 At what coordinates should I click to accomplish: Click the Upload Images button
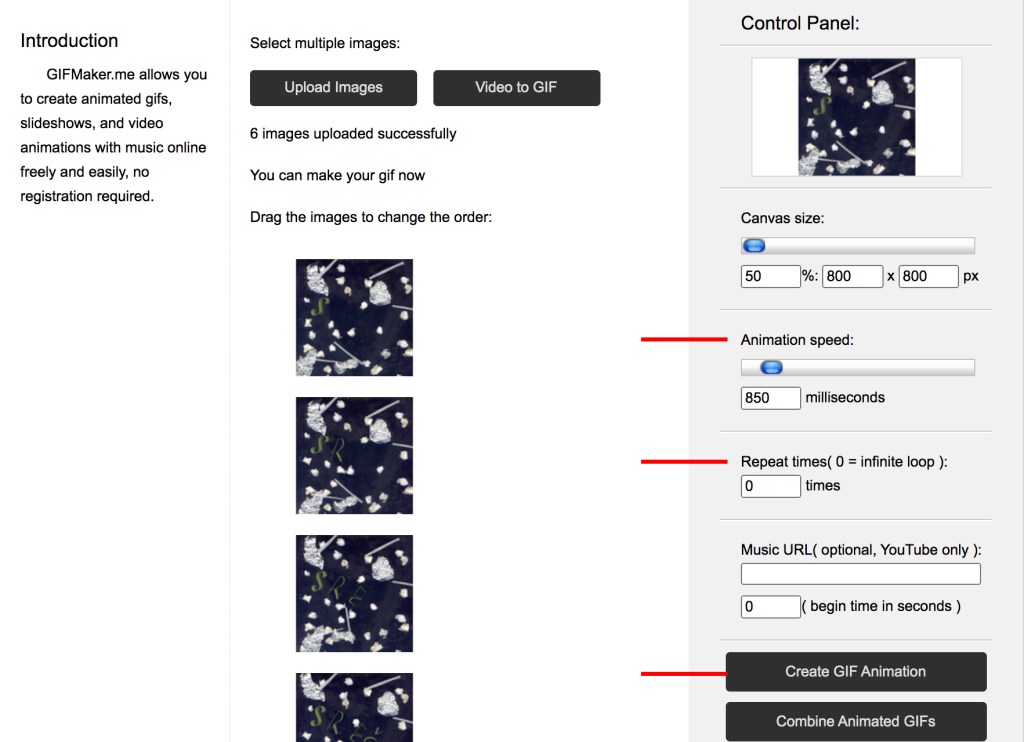333,88
